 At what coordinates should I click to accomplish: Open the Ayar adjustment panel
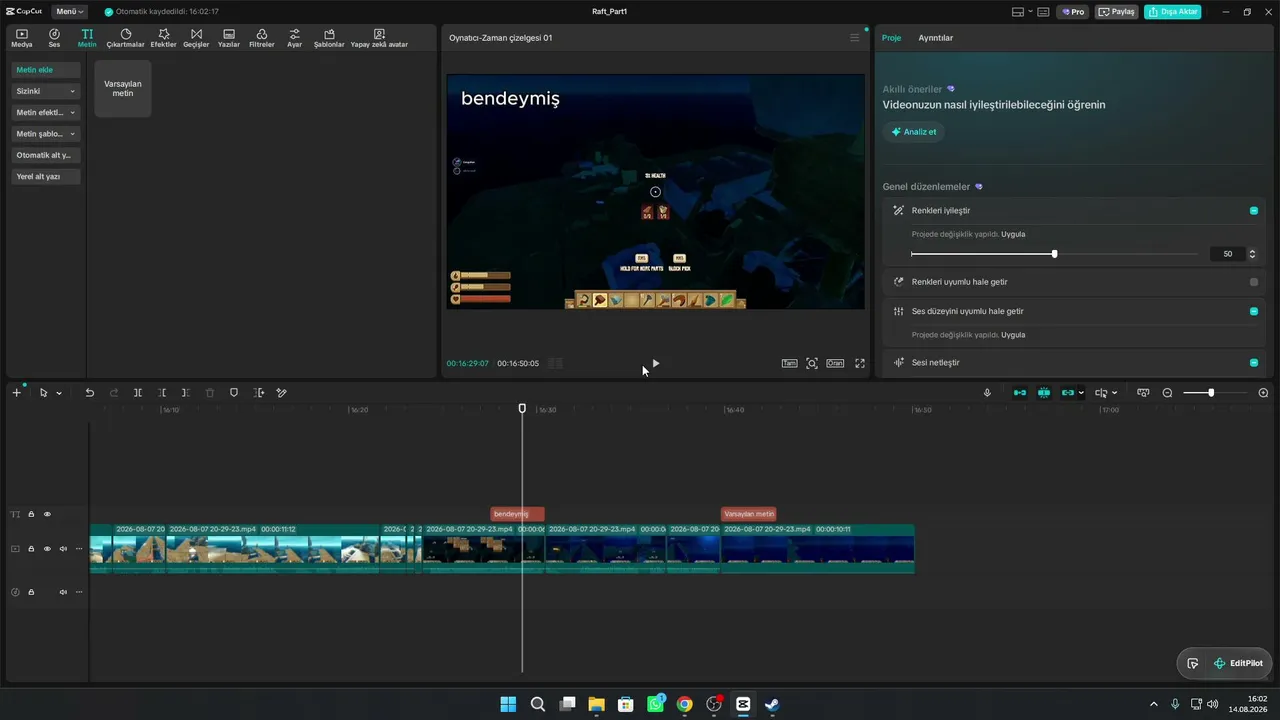pyautogui.click(x=294, y=38)
